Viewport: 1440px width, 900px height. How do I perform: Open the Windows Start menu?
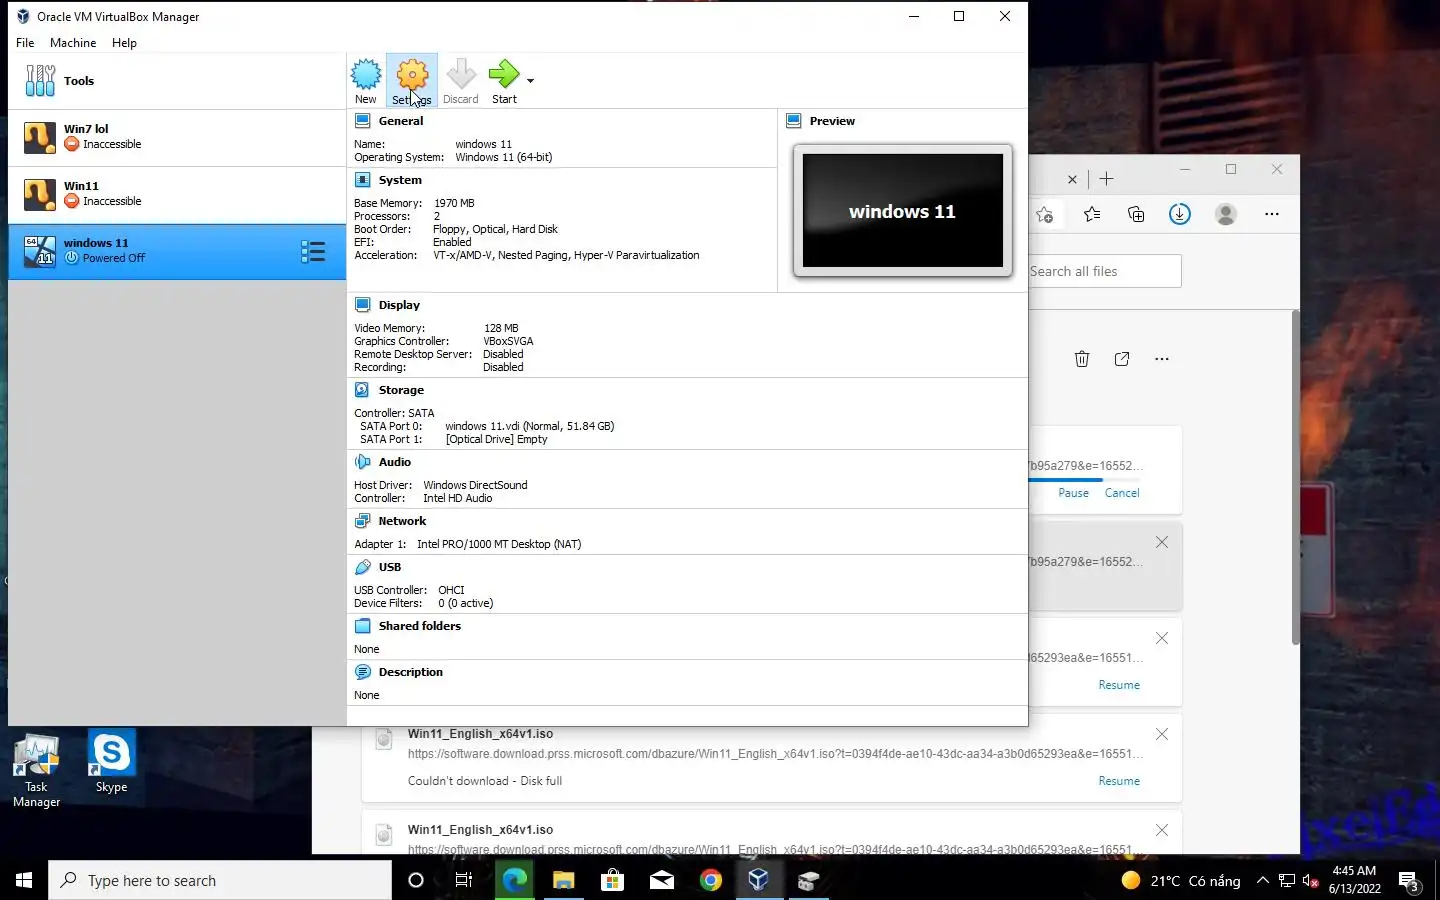point(24,880)
